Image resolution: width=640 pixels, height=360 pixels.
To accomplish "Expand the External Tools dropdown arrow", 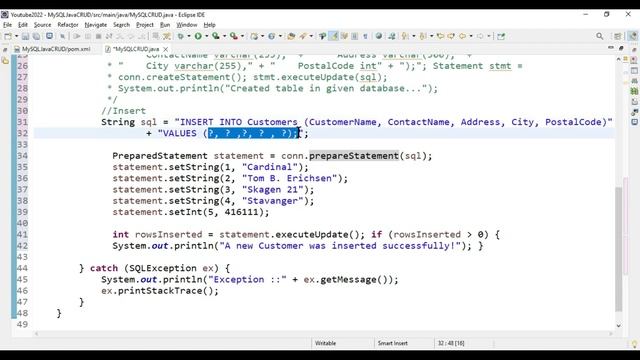I will pyautogui.click(x=242, y=36).
